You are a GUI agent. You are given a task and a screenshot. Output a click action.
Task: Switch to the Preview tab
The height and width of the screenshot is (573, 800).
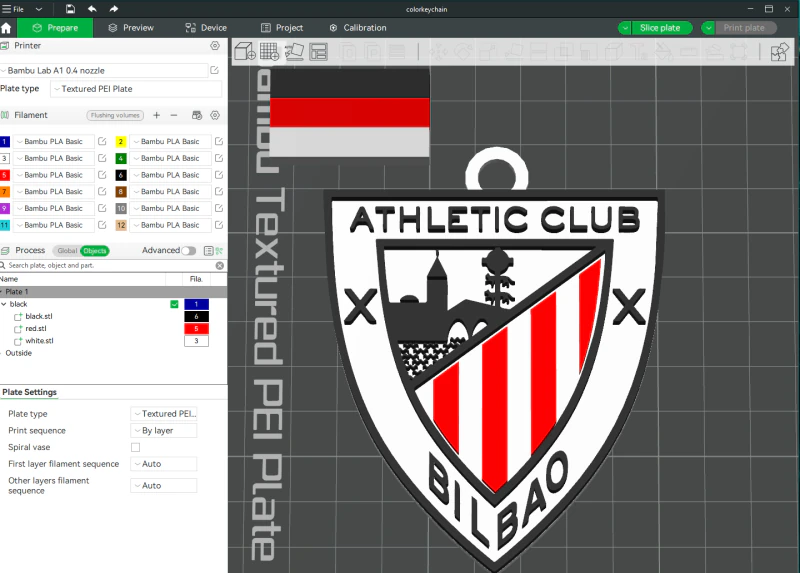click(131, 28)
